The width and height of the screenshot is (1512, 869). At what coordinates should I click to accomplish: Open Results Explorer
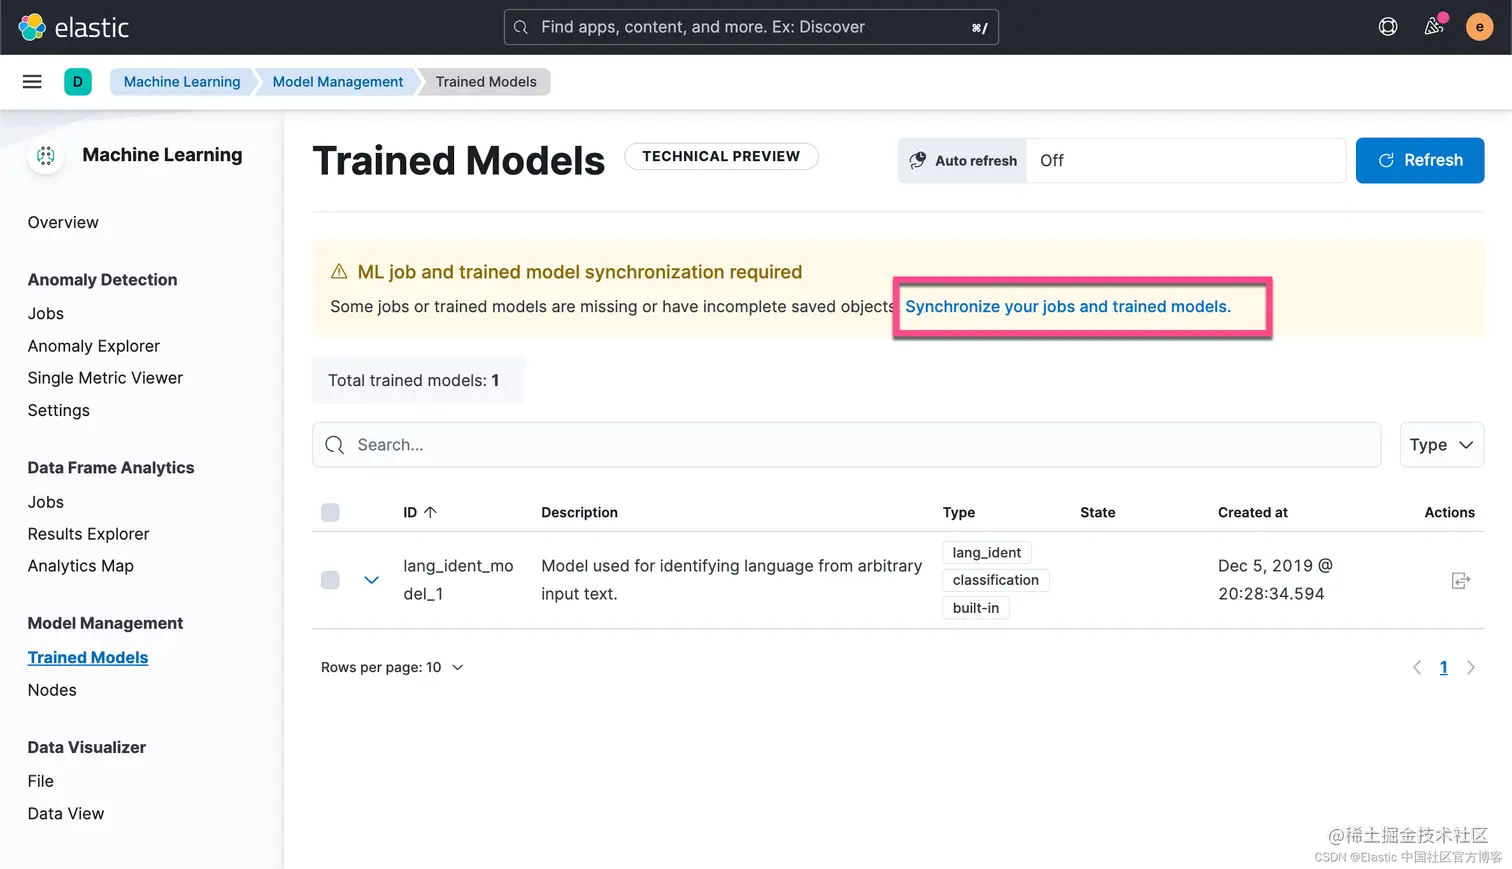click(x=89, y=534)
